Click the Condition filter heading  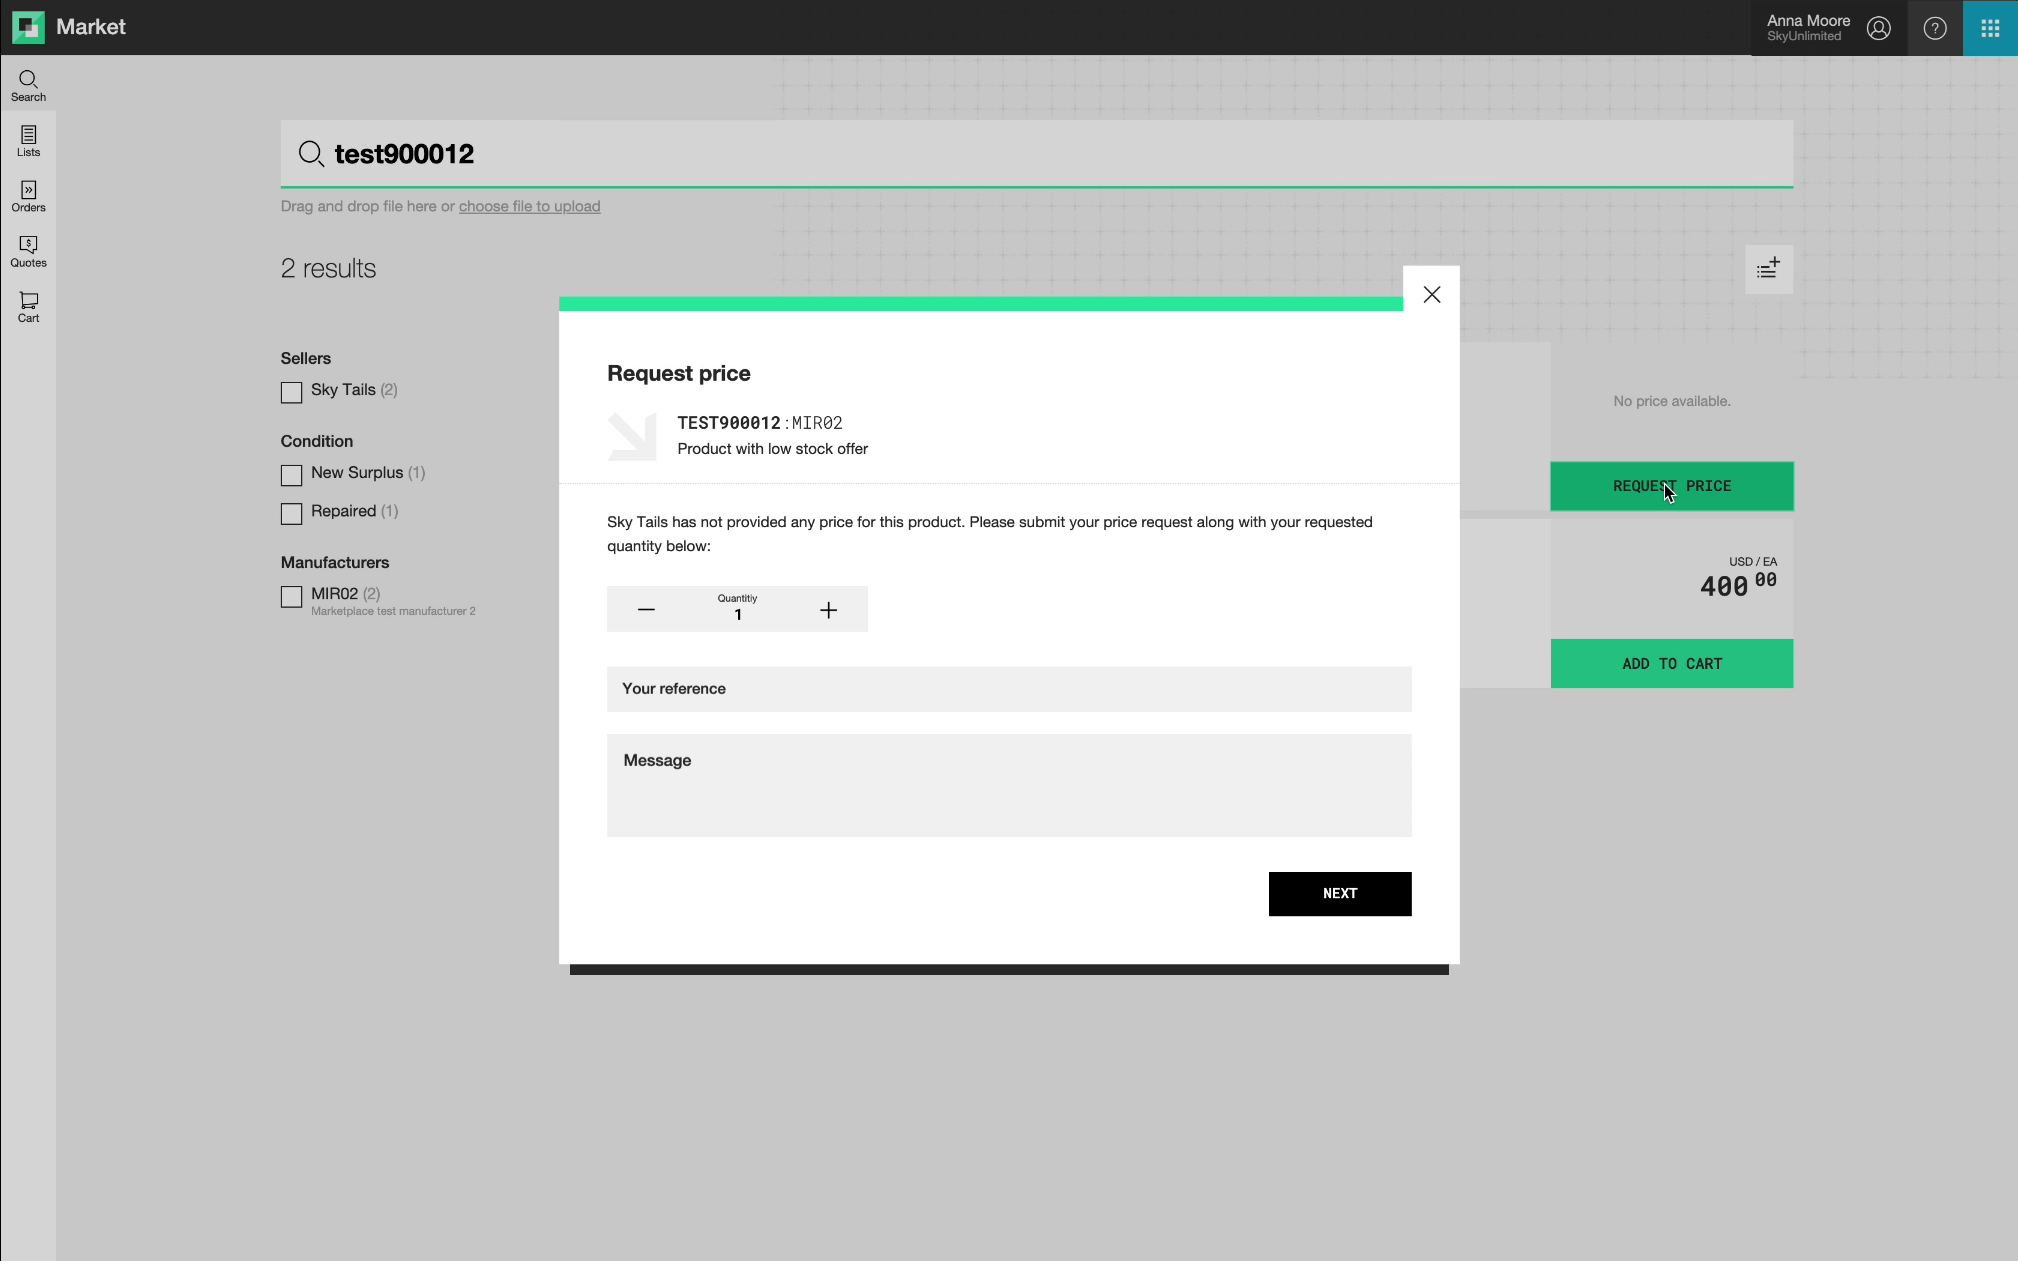[x=316, y=441]
